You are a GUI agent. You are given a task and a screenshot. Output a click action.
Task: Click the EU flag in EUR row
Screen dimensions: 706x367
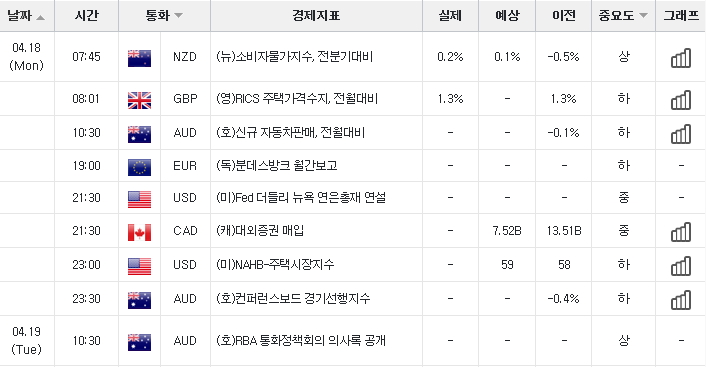tap(140, 168)
